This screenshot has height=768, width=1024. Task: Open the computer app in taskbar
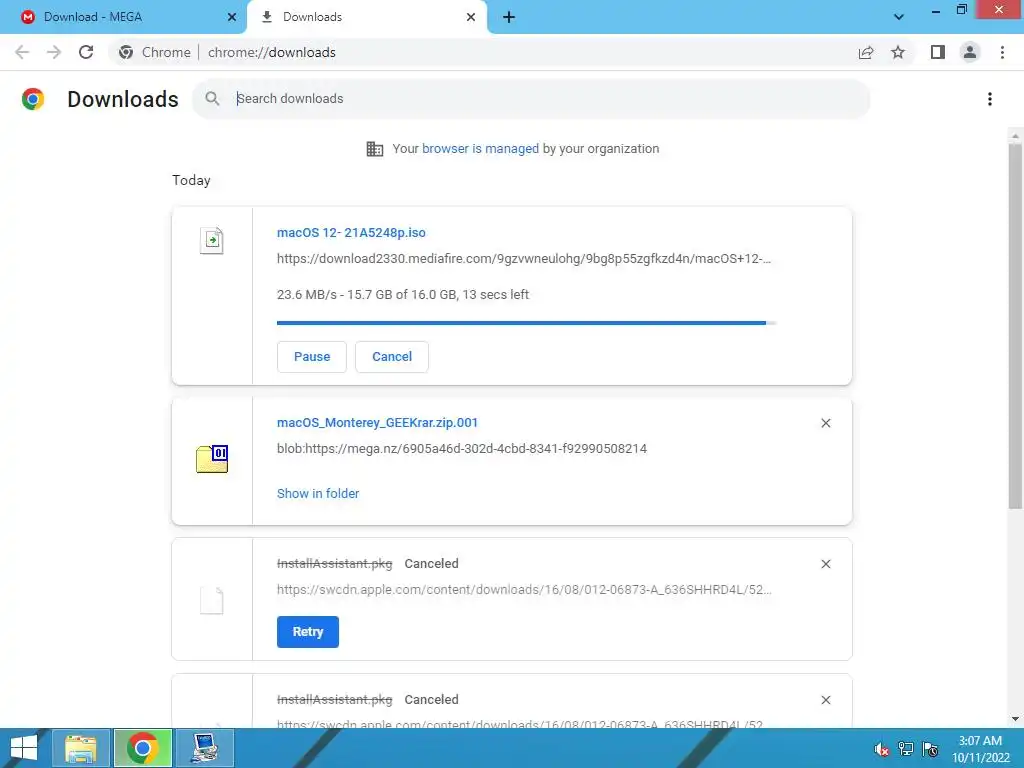point(205,748)
